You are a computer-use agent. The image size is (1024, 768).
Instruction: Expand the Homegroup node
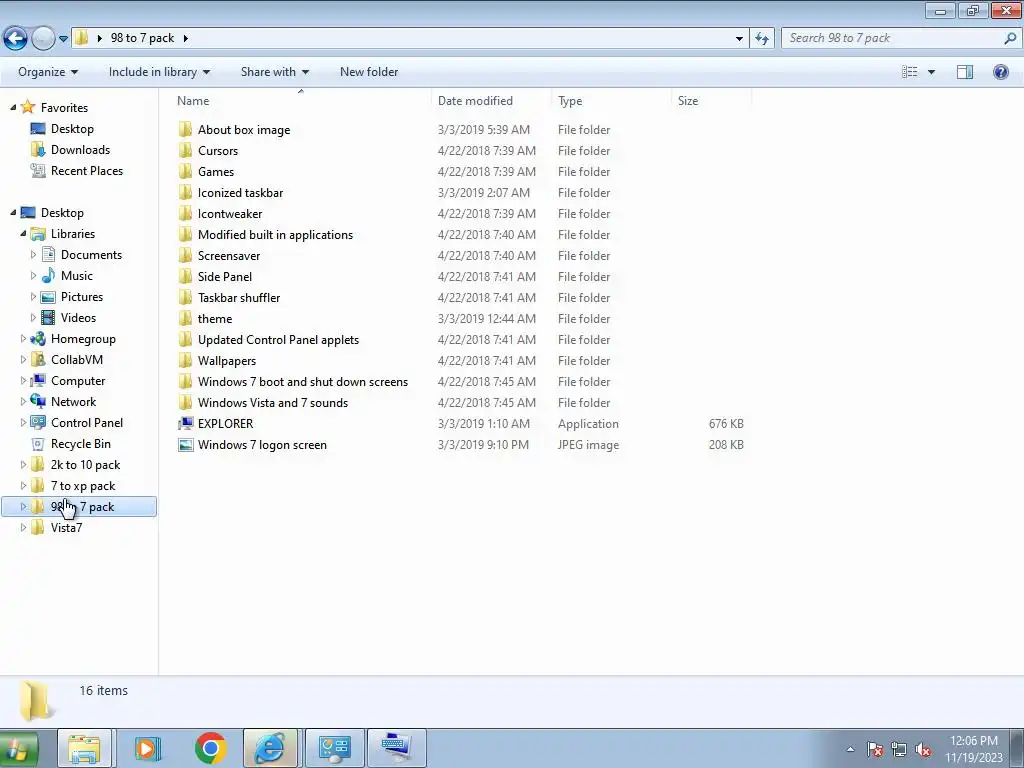(x=23, y=338)
